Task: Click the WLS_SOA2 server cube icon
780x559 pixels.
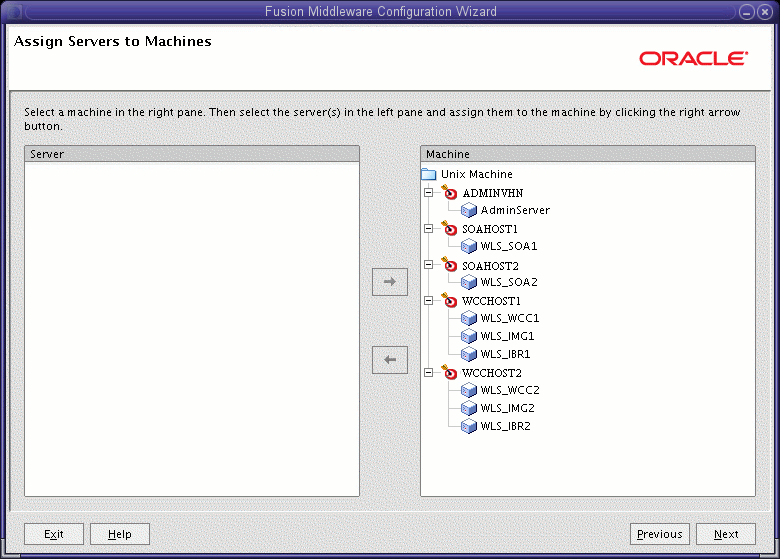Action: coord(469,282)
